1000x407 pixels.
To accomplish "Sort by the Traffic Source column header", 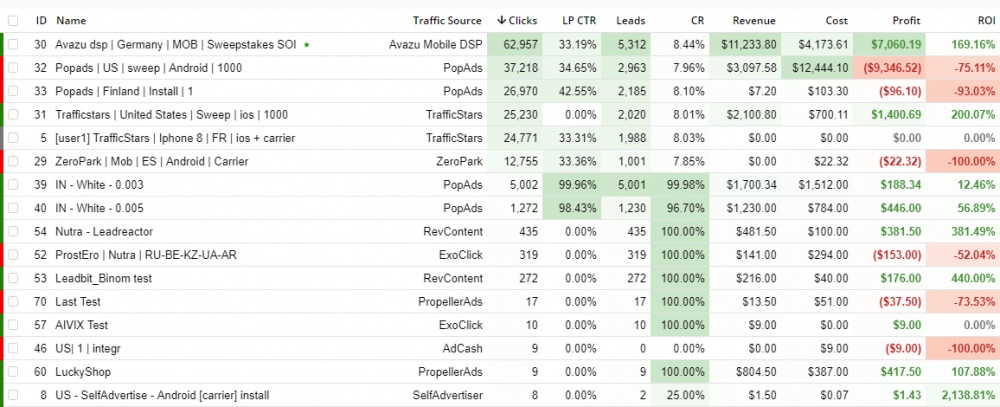I will [447, 20].
